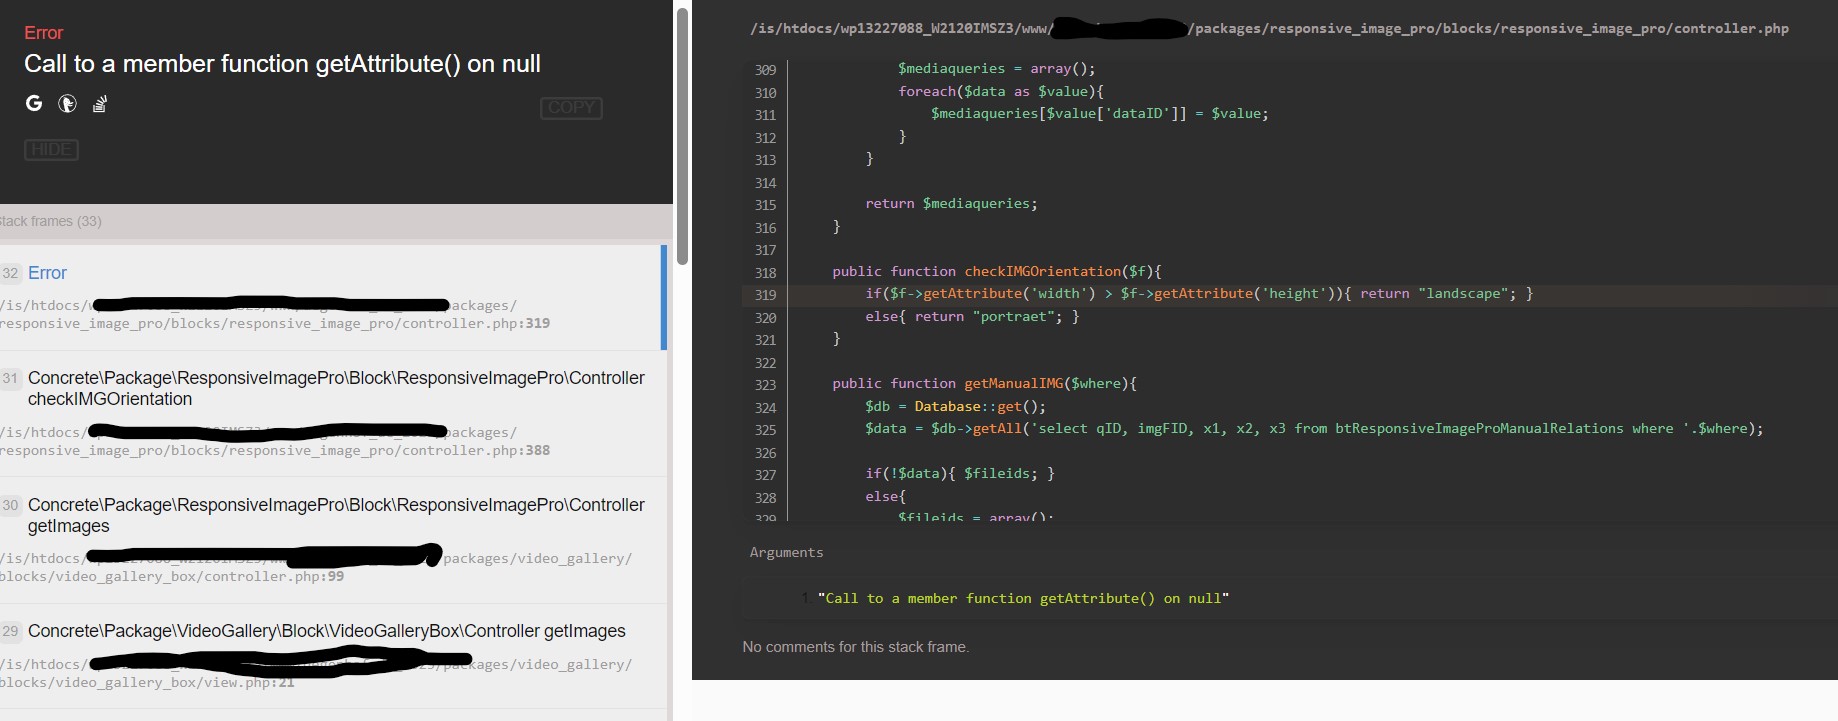
Task: Select stack frame 29 VideoGalleryBox Controller
Action: pos(326,631)
